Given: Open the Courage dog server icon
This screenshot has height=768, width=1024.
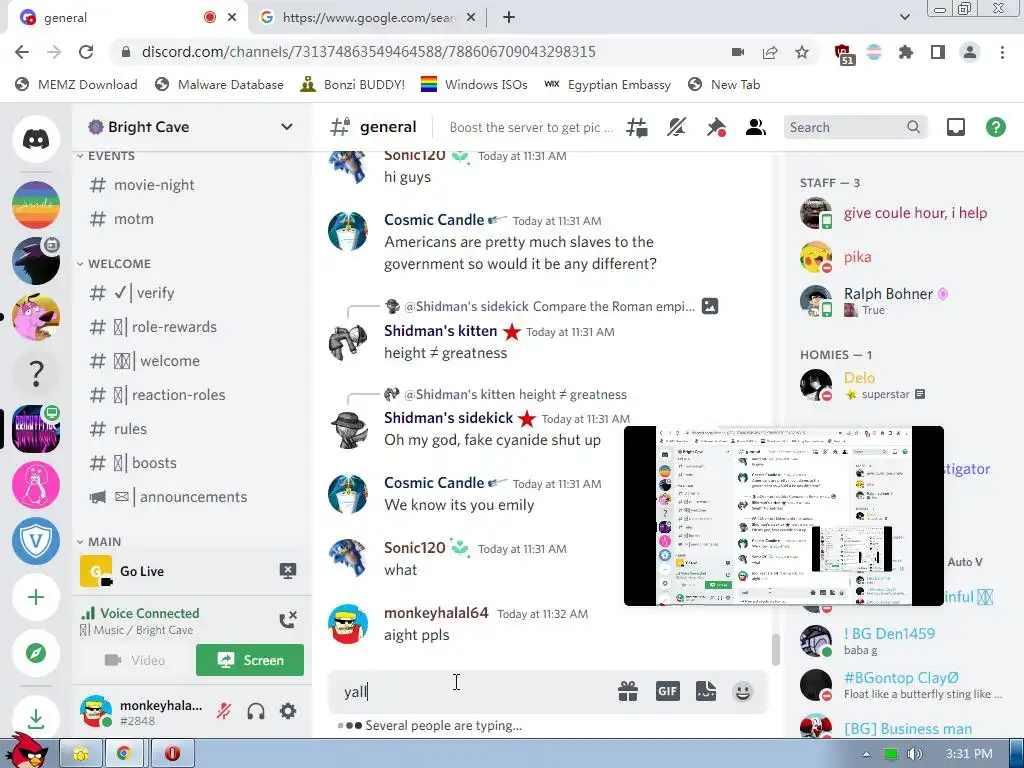Looking at the screenshot, I should coord(36,317).
